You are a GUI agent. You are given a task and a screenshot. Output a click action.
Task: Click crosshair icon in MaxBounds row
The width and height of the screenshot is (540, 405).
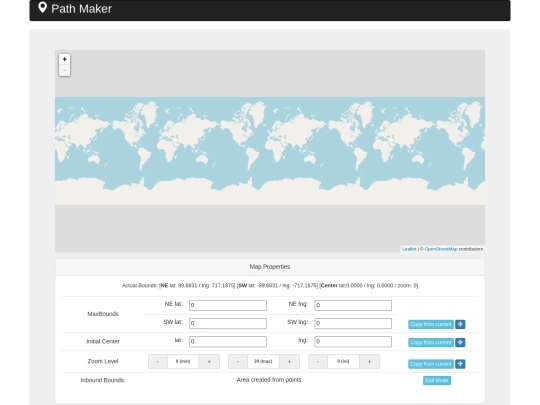coord(460,324)
